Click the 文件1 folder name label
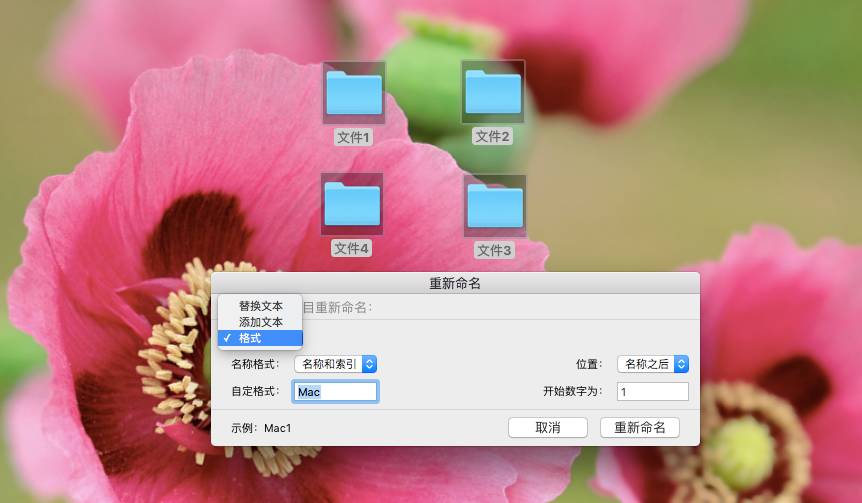 [353, 137]
